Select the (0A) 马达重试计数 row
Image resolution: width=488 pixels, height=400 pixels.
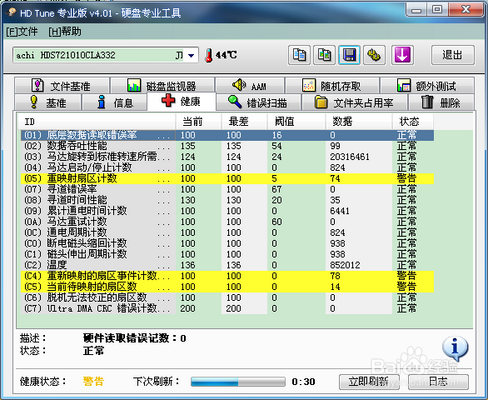coord(227,222)
